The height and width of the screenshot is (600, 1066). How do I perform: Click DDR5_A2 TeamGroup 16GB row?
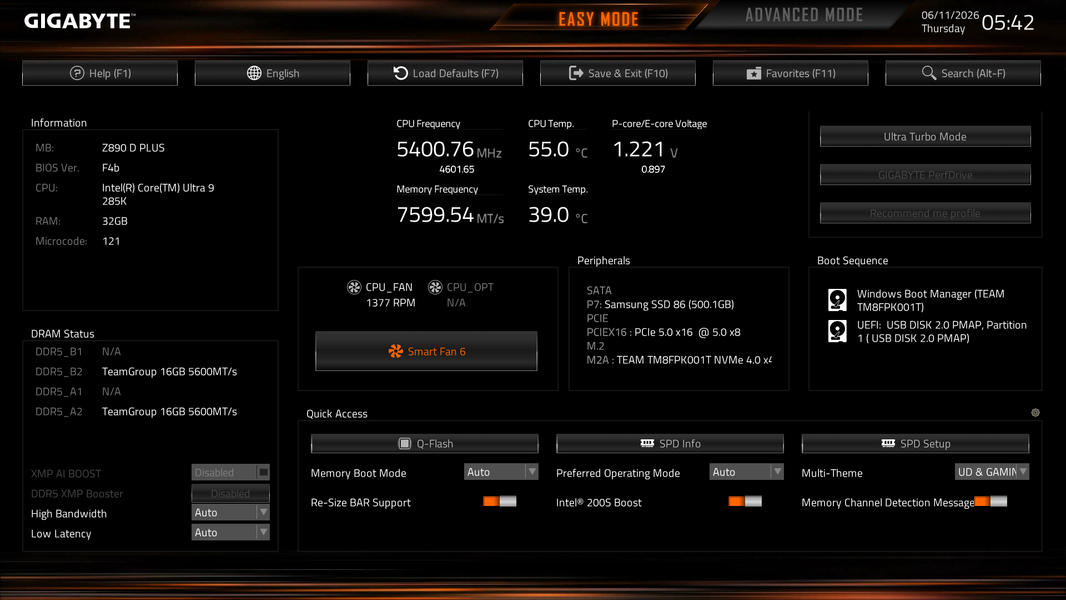(x=137, y=412)
